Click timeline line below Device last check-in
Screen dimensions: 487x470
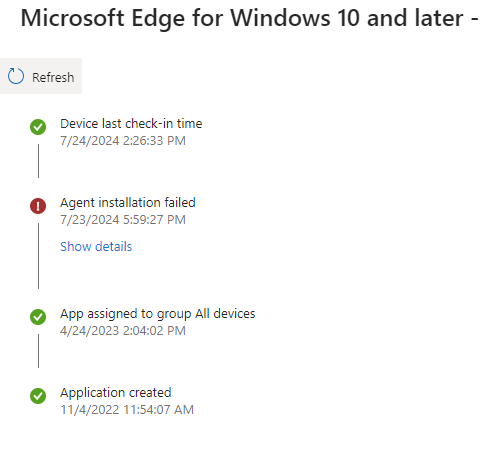[x=38, y=161]
